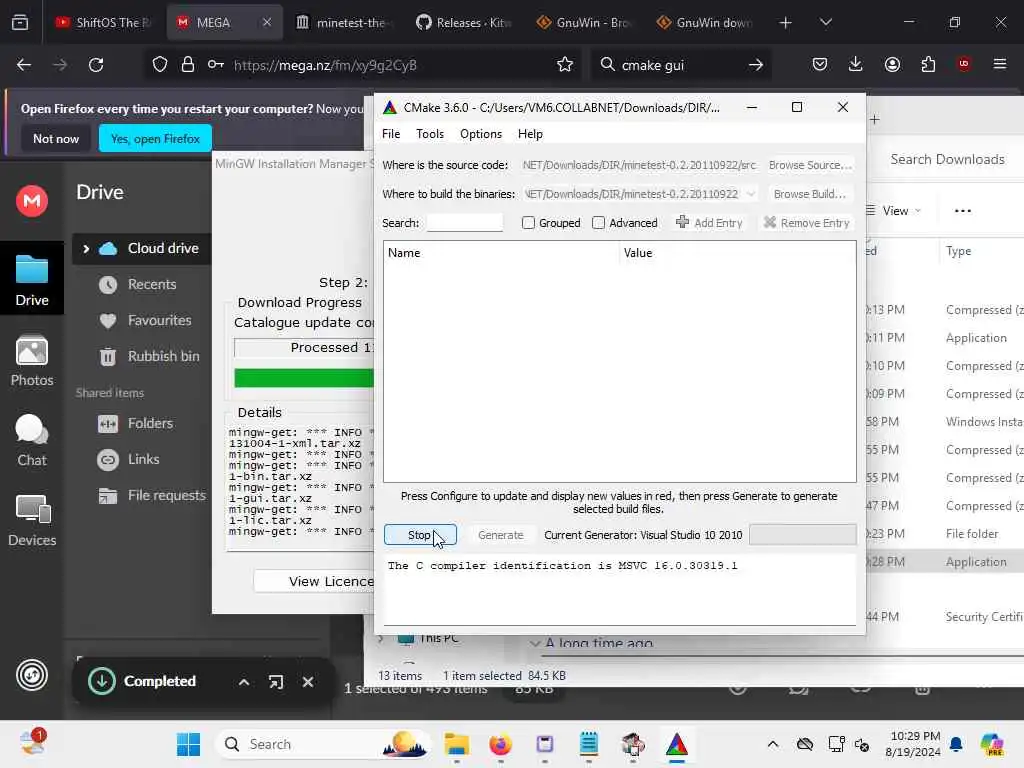
Task: Open File Explorer more options ellipsis
Action: click(x=963, y=211)
